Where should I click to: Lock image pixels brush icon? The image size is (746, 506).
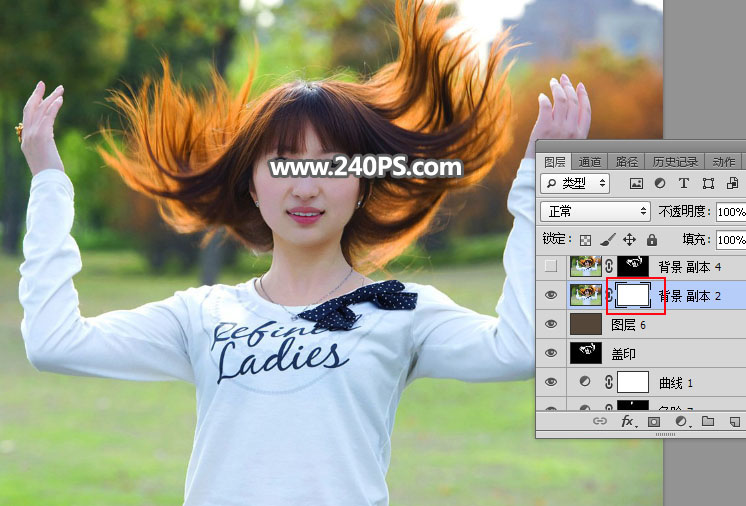(x=608, y=240)
